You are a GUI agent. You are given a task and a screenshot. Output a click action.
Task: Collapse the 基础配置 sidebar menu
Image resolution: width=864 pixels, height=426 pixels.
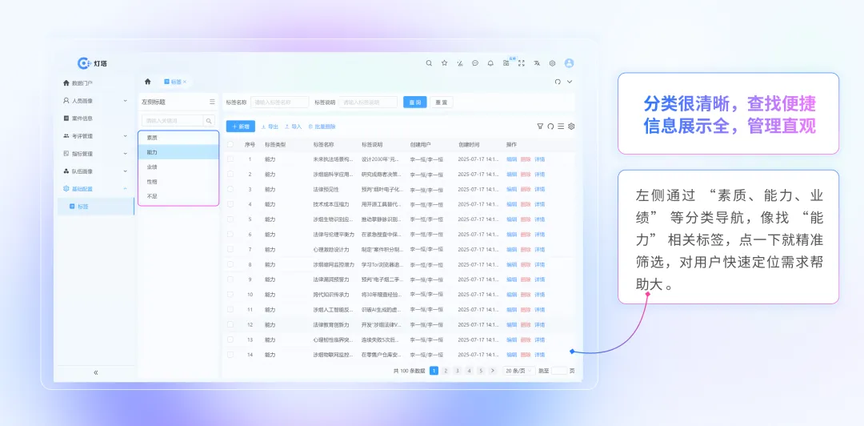click(95, 188)
